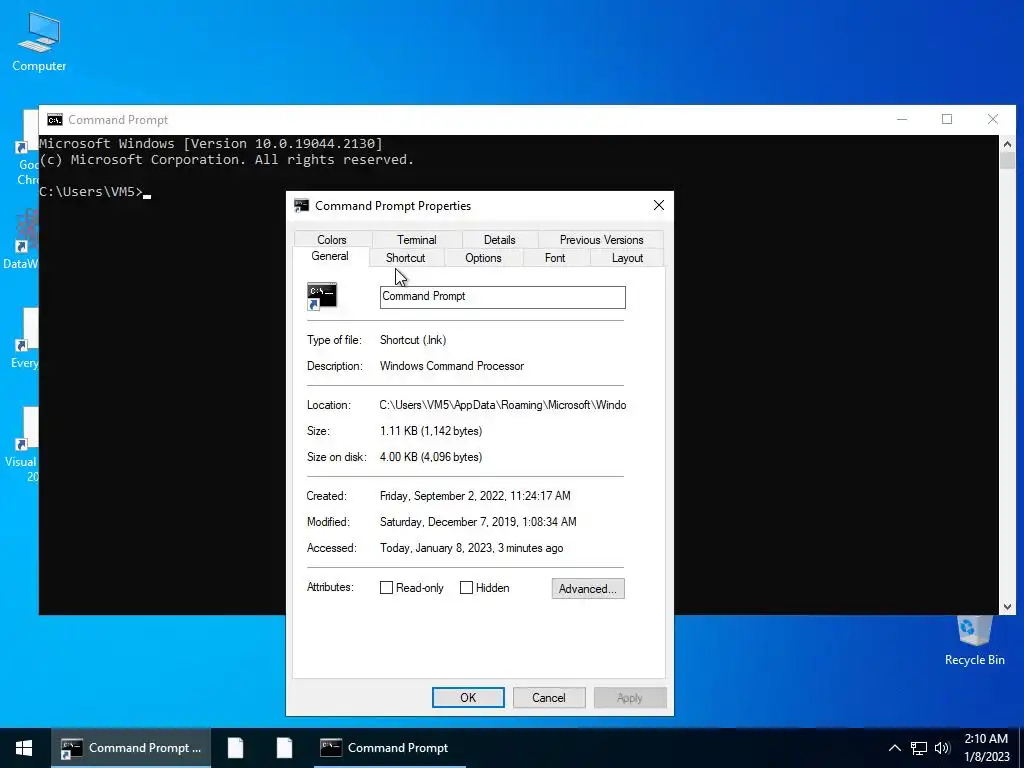Select the General tab
This screenshot has height=768, width=1024.
[330, 256]
